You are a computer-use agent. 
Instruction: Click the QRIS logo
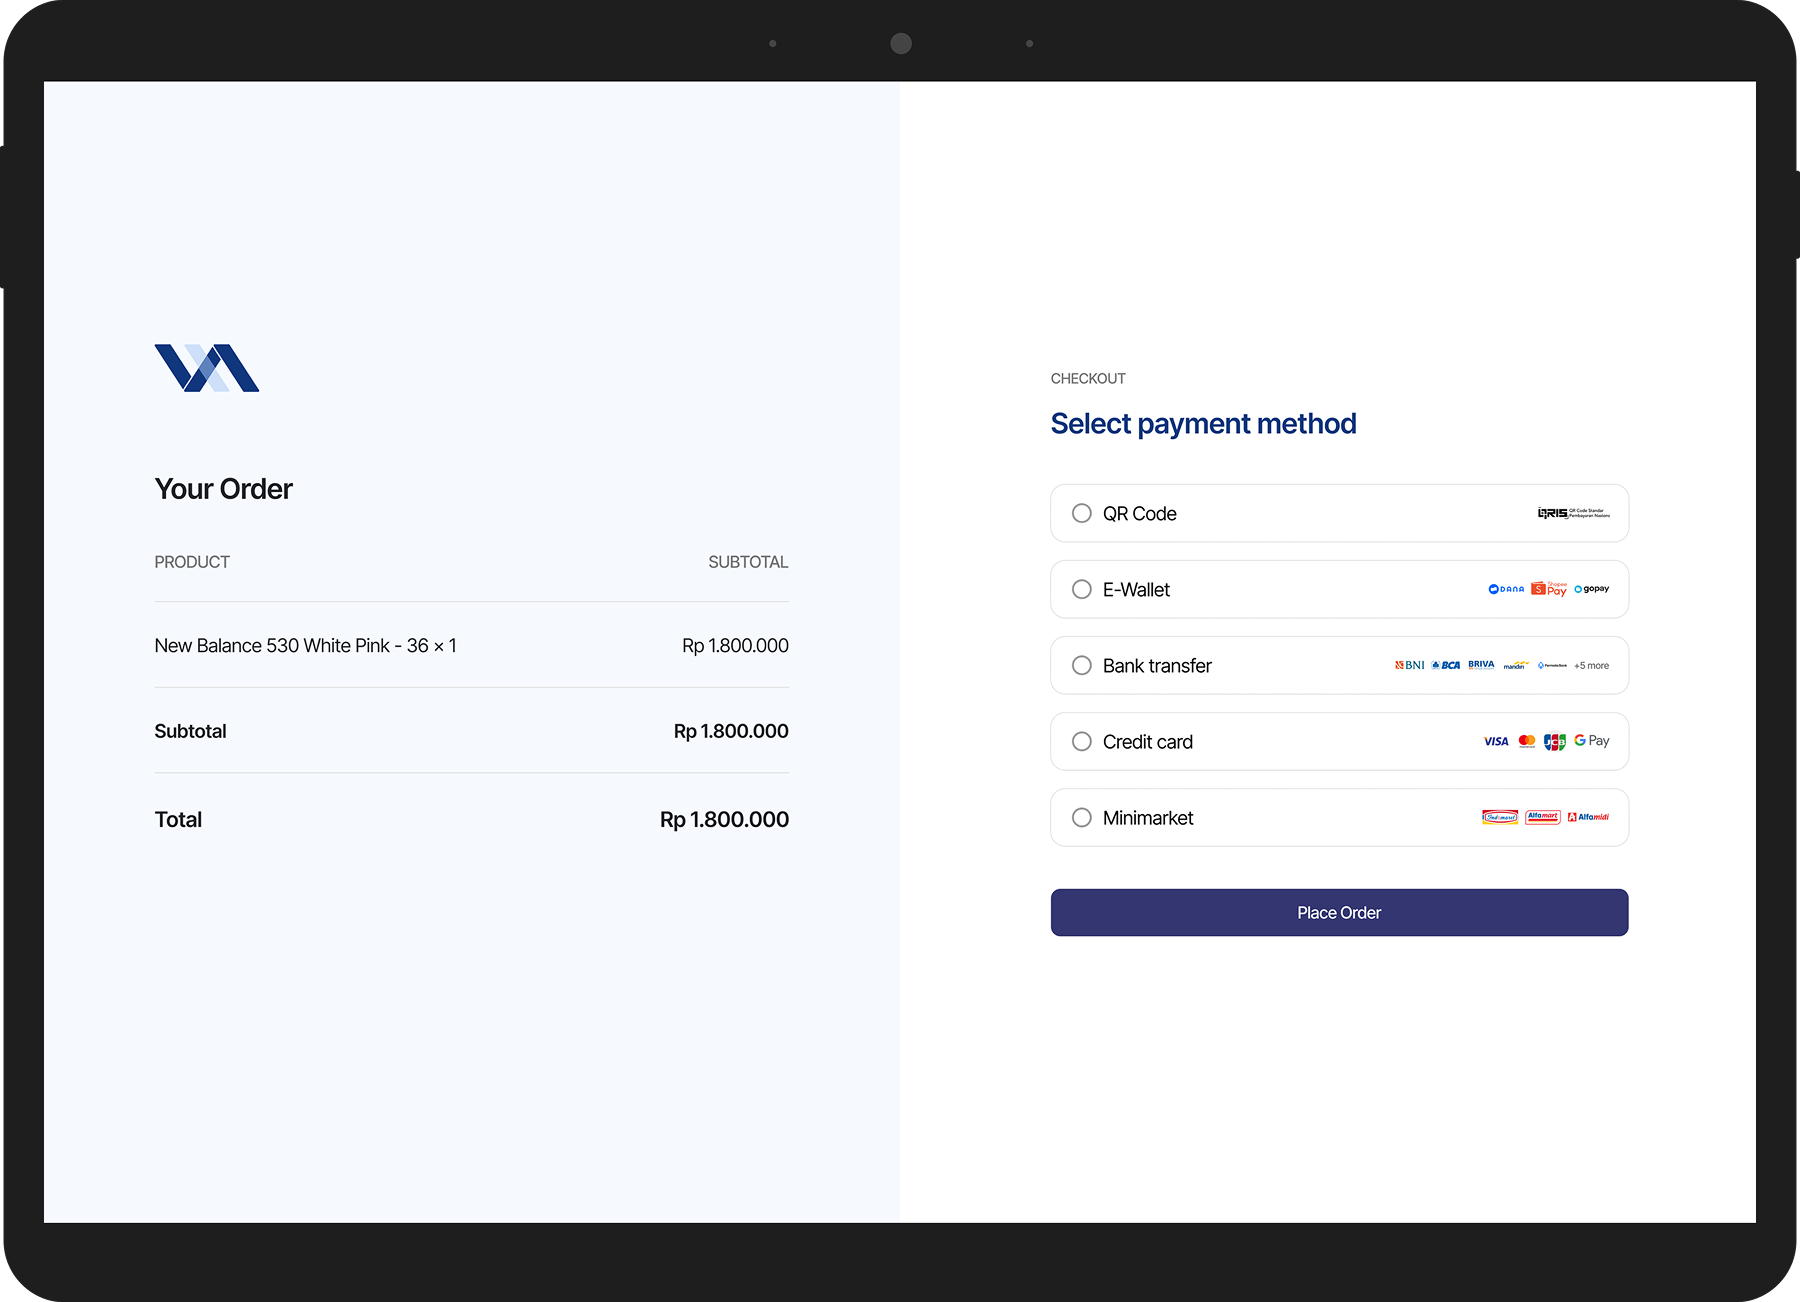click(x=1573, y=513)
